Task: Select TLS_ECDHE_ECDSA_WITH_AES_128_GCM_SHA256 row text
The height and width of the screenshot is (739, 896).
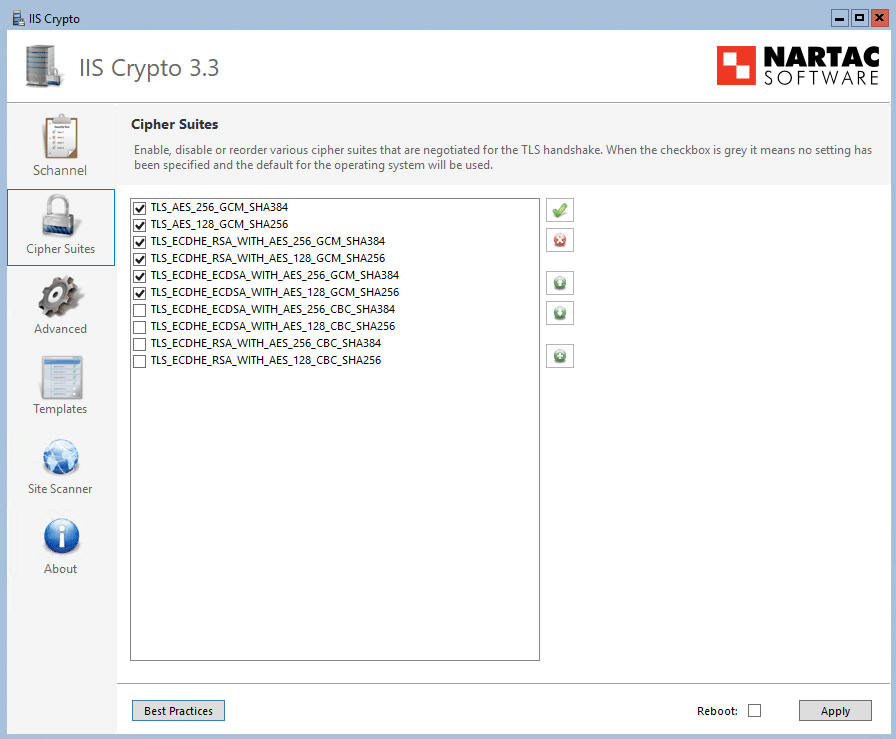Action: 275,292
